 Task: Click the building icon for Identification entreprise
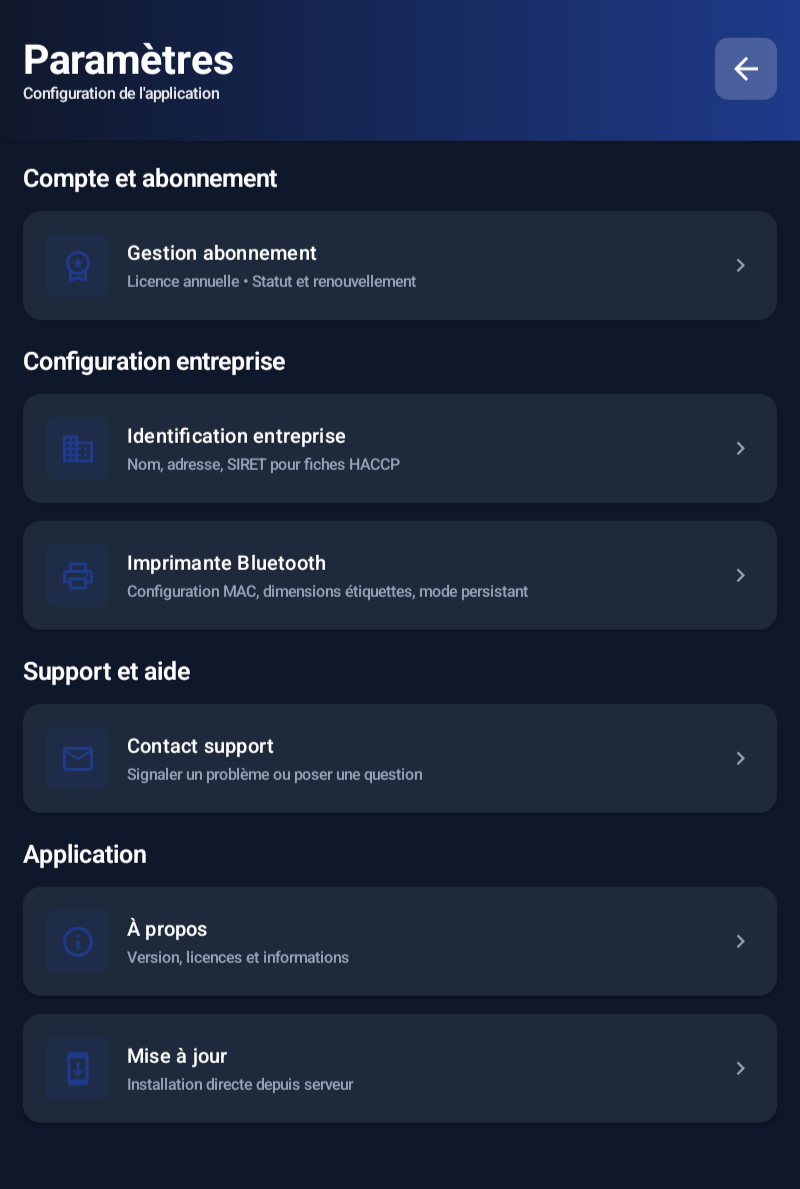[78, 448]
